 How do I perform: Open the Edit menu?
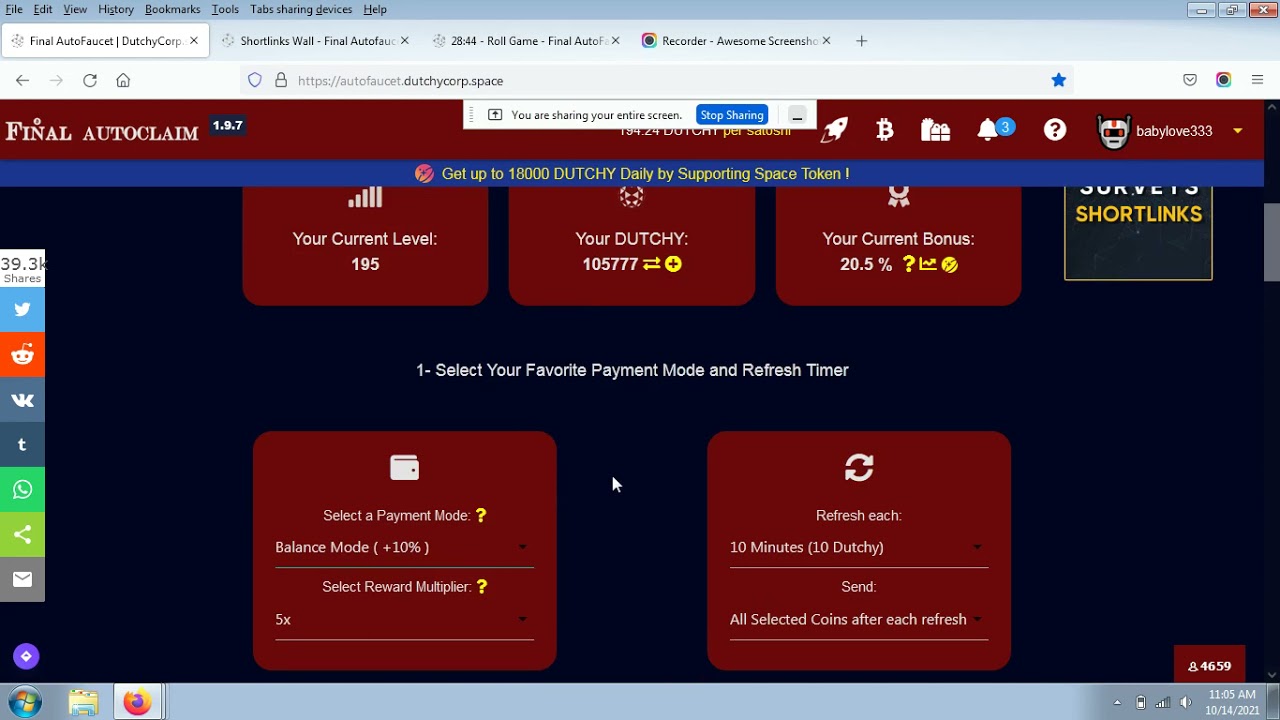43,9
